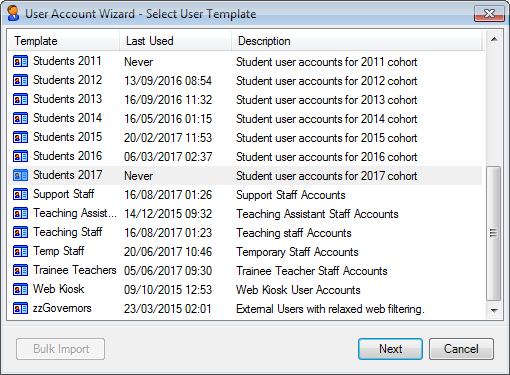Click the 16/09/2016 11:32 date cell
The width and height of the screenshot is (510, 375).
pyautogui.click(x=168, y=100)
